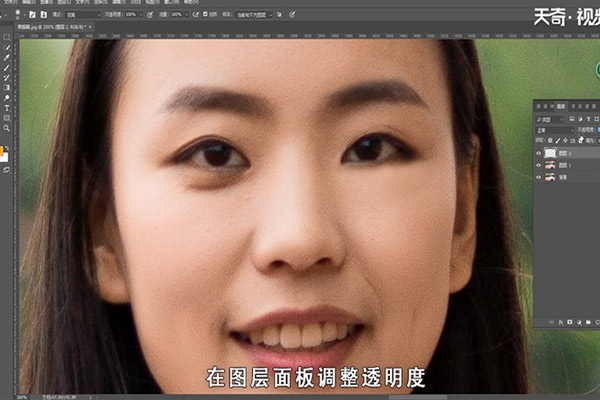
Task: Expand the flow slider arrow
Action: click(187, 15)
